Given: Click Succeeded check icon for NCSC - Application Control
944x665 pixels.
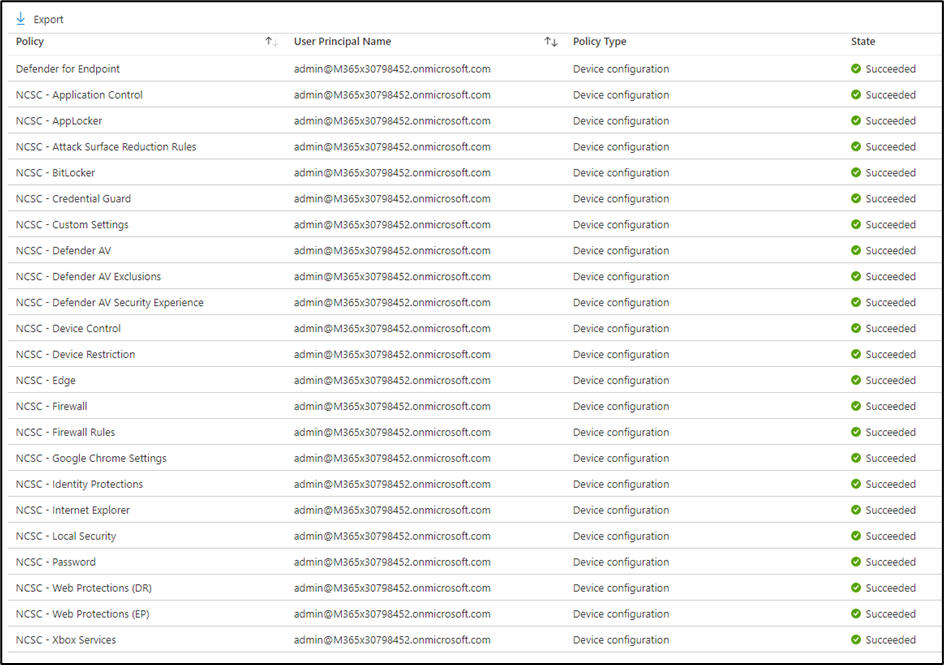Looking at the screenshot, I should (x=856, y=94).
